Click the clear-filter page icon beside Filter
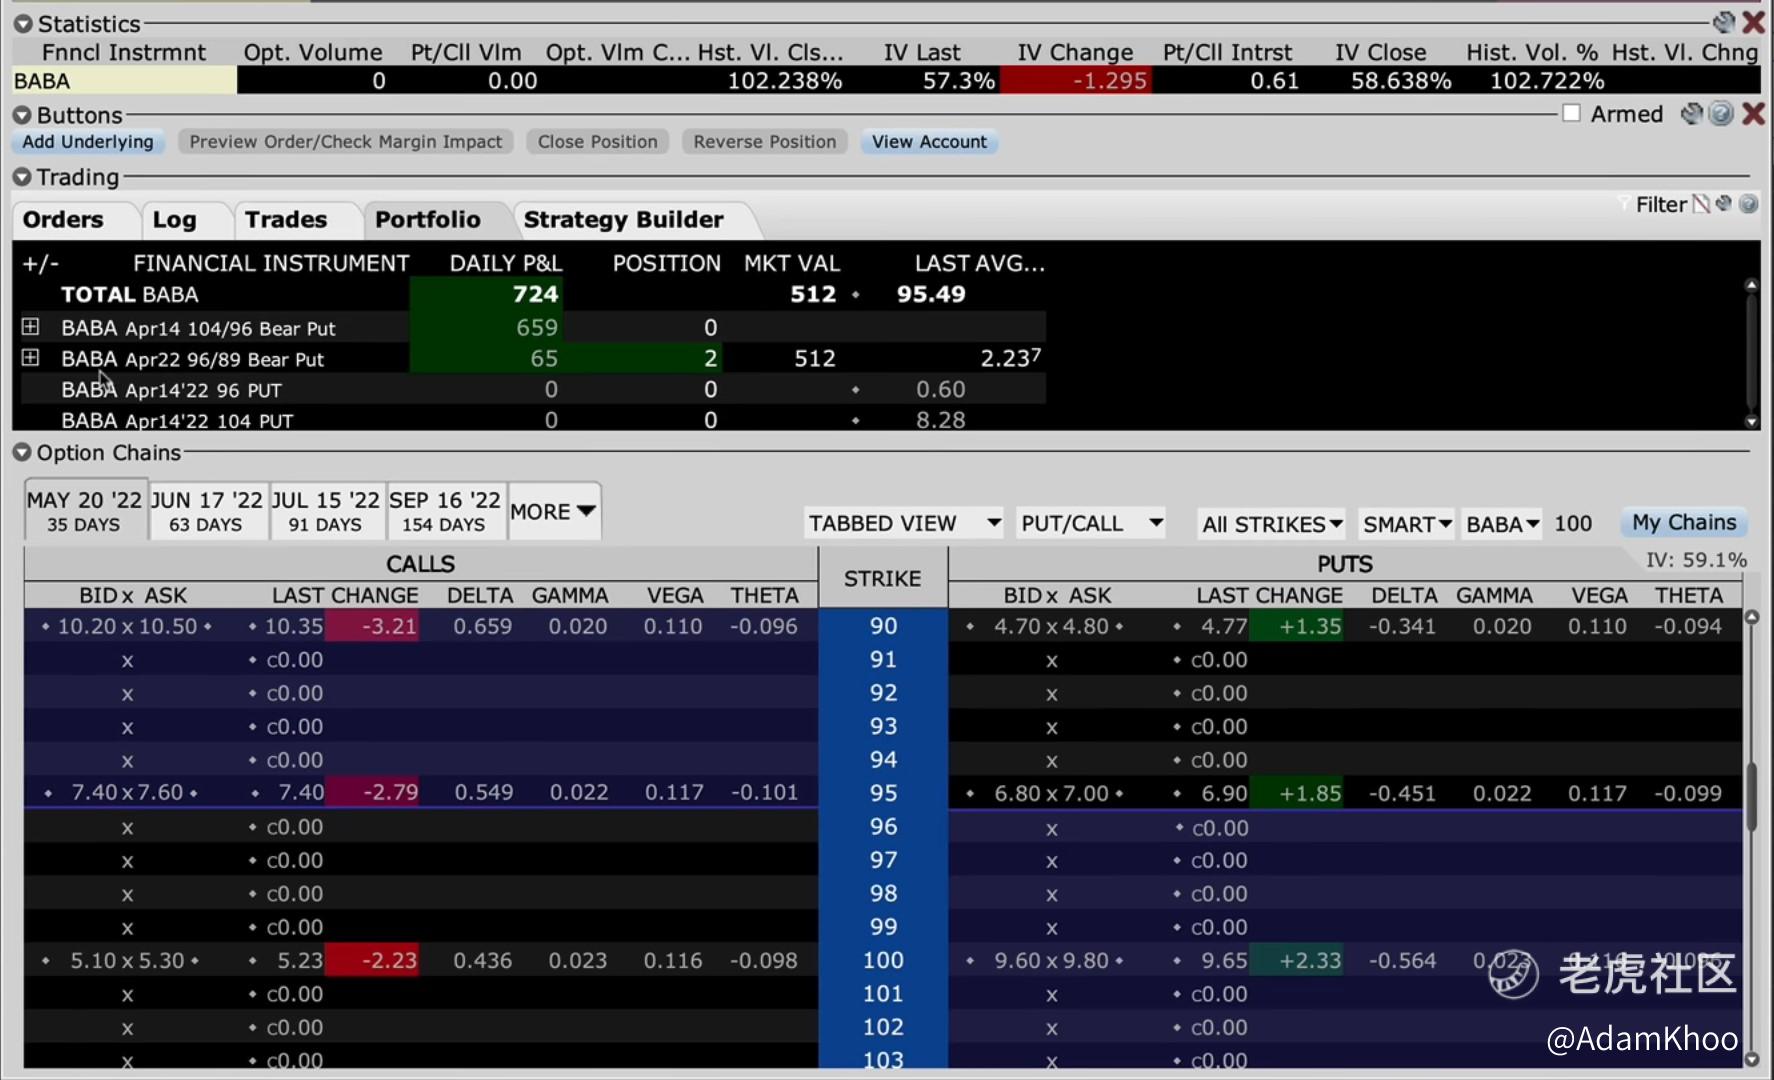This screenshot has width=1774, height=1080. [1701, 204]
